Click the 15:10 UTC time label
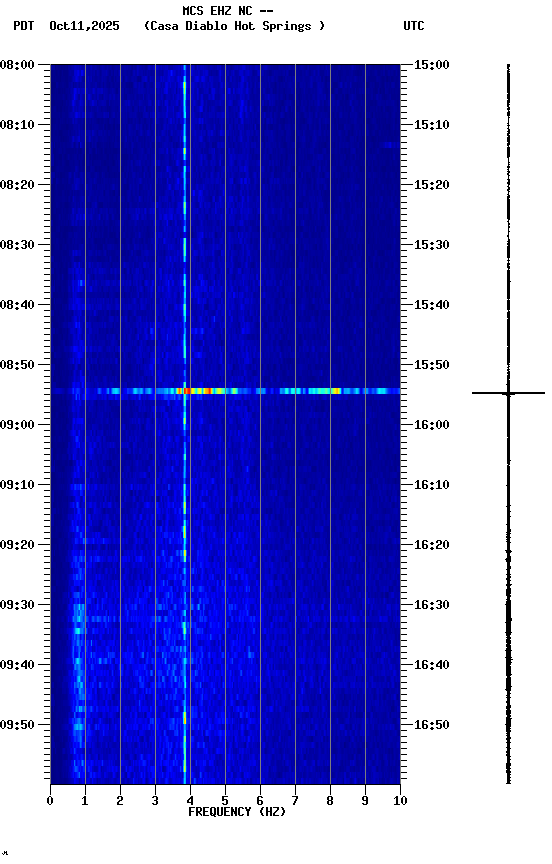552x864 pixels. click(432, 125)
